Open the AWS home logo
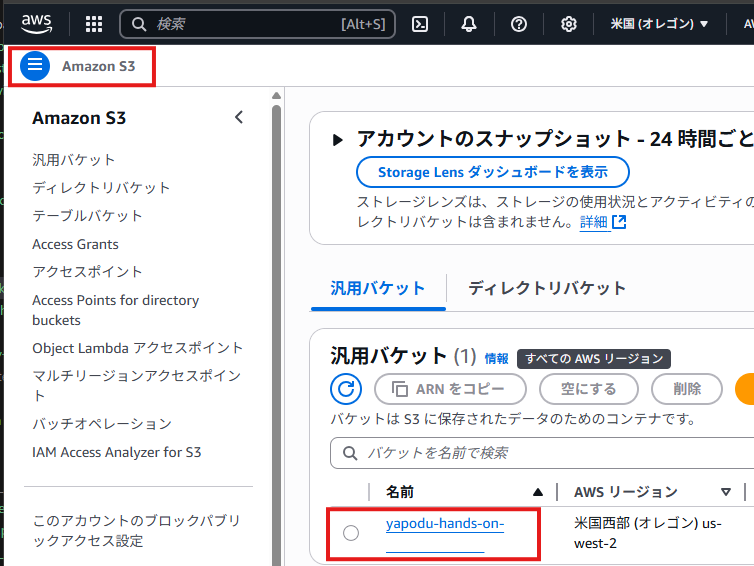The height and width of the screenshot is (566, 754). (x=37, y=23)
